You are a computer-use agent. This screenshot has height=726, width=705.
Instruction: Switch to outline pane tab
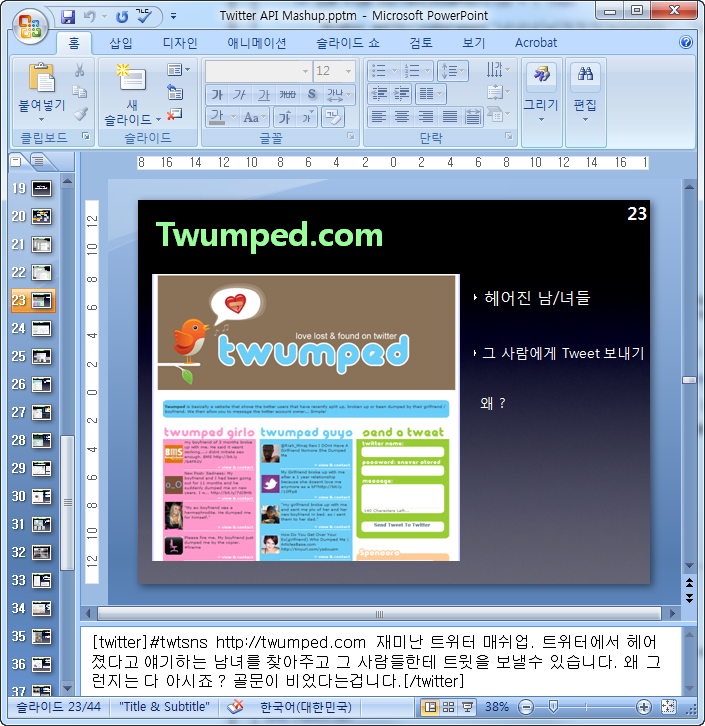39,162
